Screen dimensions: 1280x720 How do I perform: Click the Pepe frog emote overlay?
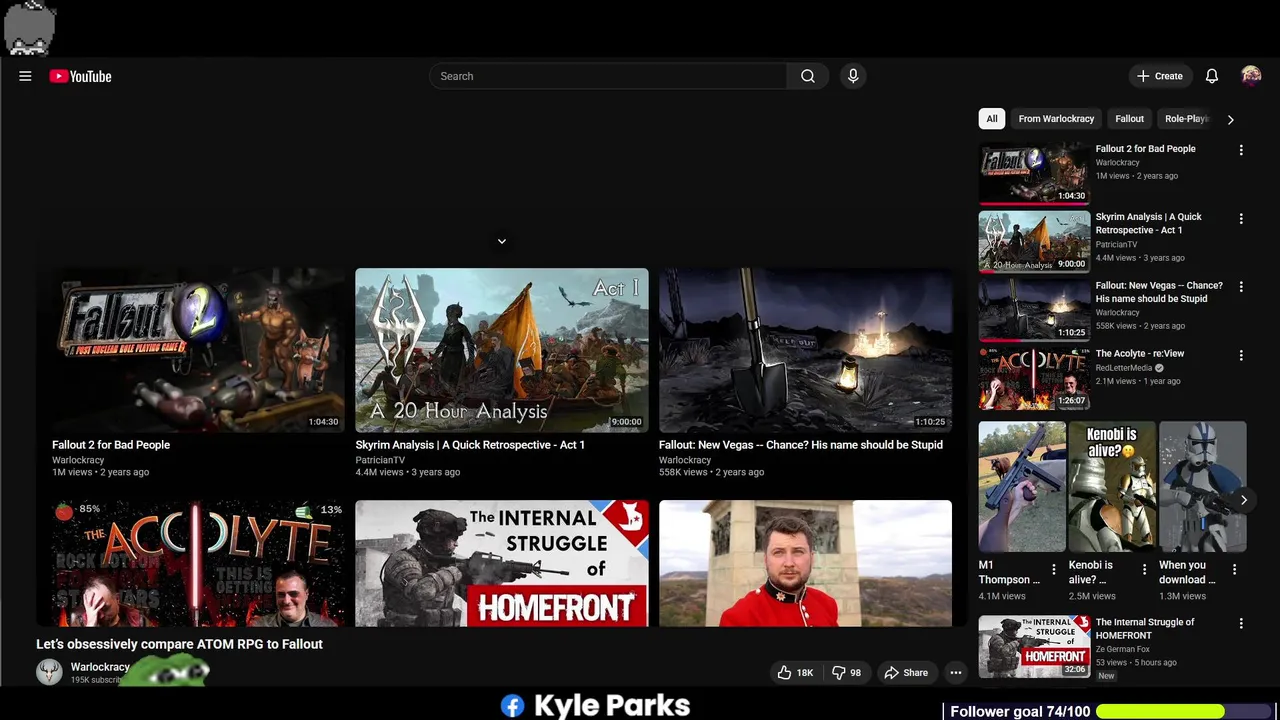[x=168, y=672]
